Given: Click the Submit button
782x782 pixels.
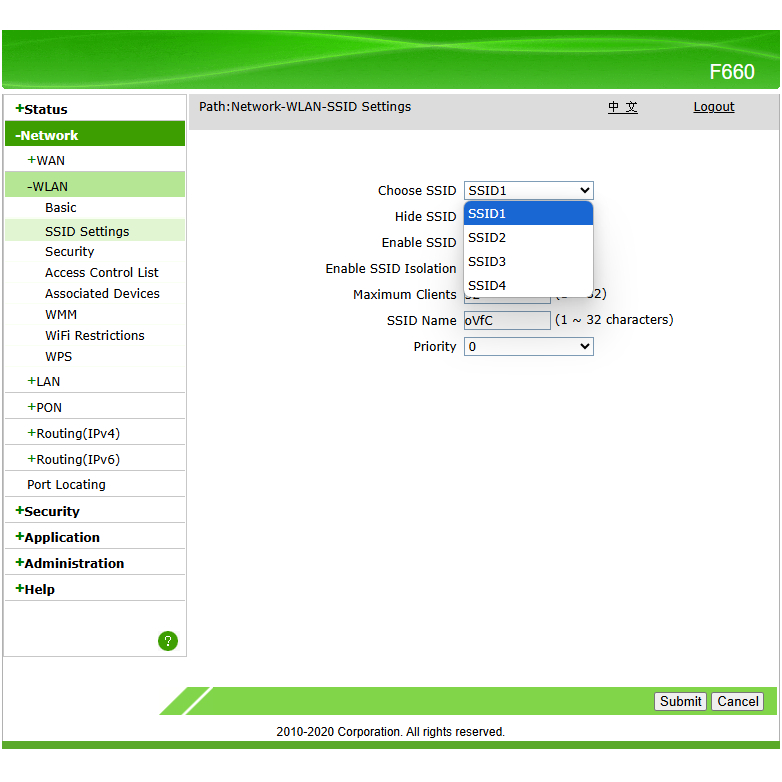Looking at the screenshot, I should point(680,702).
